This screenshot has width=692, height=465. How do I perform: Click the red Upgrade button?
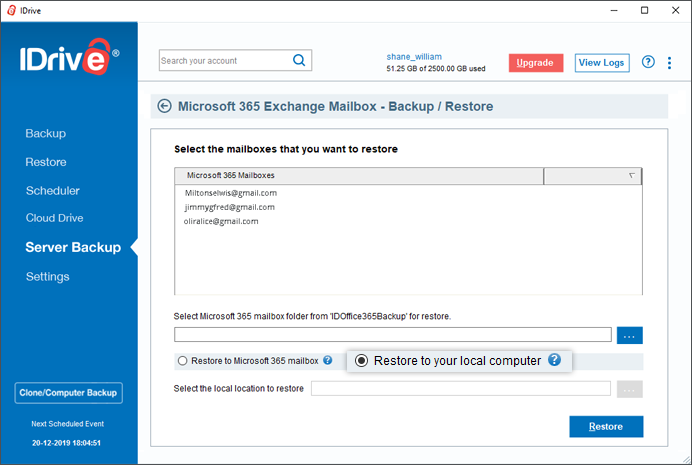point(536,63)
